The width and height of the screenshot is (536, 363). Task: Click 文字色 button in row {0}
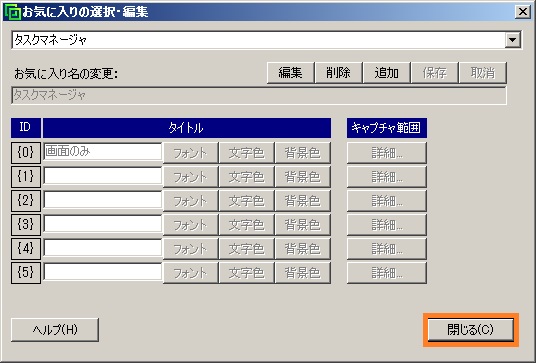[x=246, y=153]
